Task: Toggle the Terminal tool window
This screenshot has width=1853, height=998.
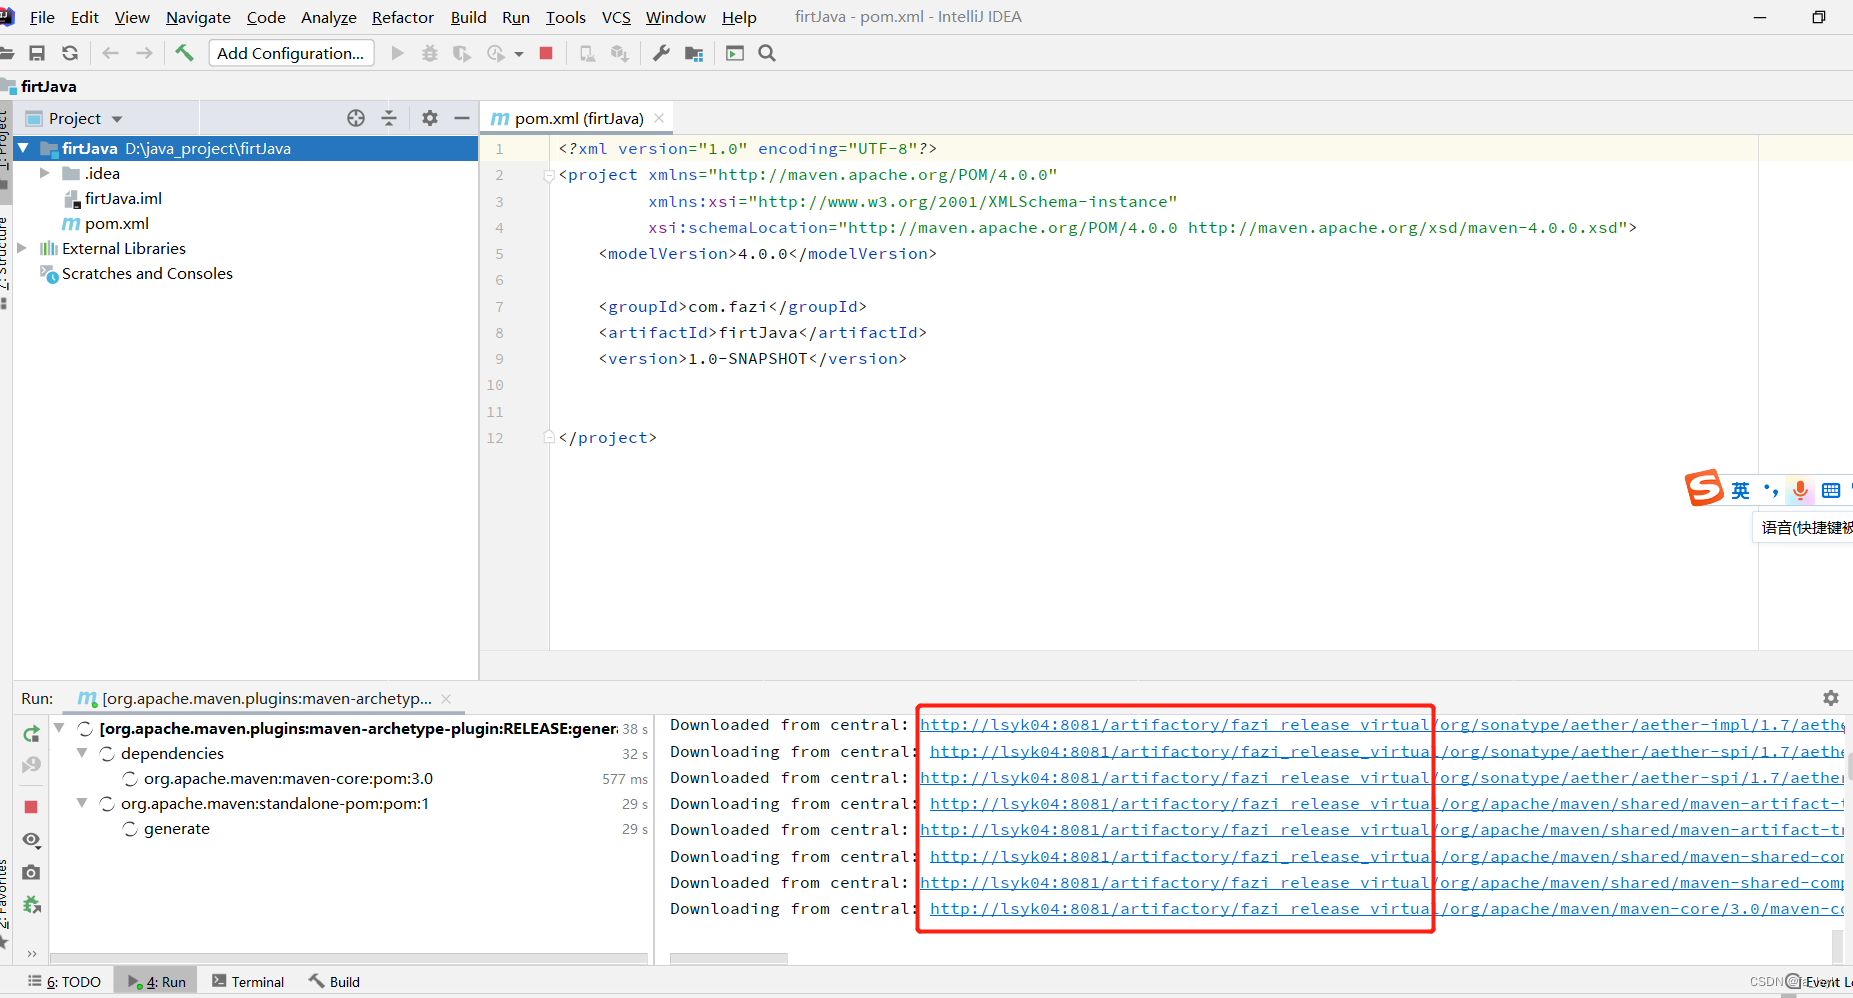Action: (248, 982)
